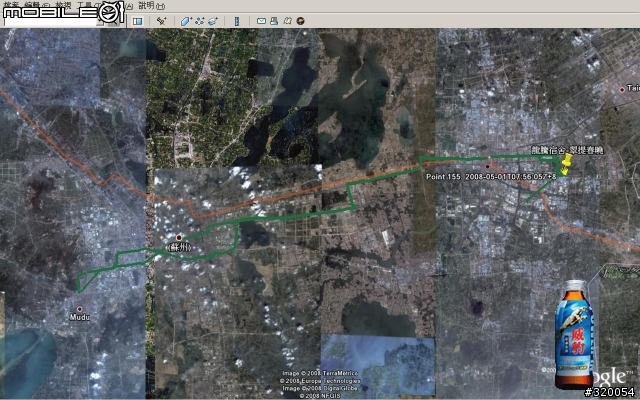Click the 龍騰宿舍-翠提春曉 placemark label
The image size is (640, 400).
(x=567, y=150)
